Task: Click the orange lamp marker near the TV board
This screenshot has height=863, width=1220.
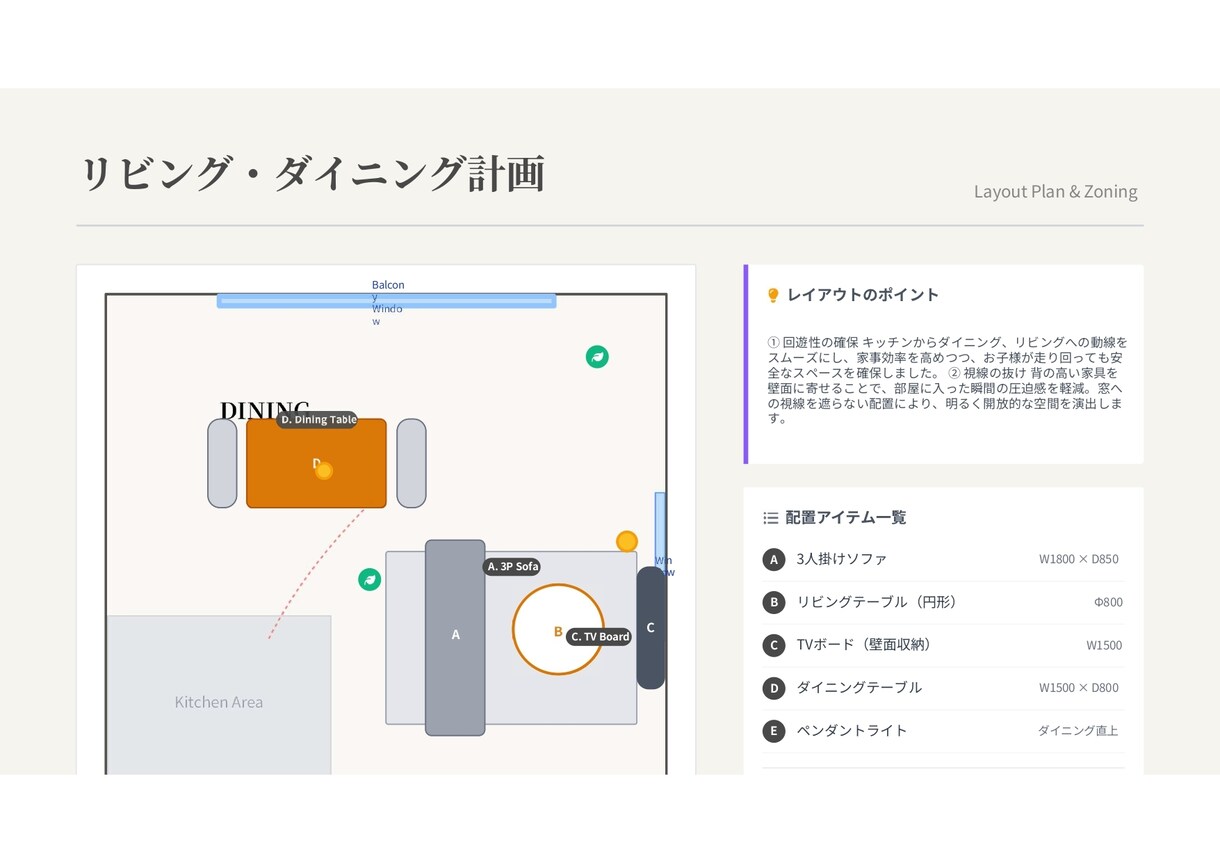Action: [627, 541]
